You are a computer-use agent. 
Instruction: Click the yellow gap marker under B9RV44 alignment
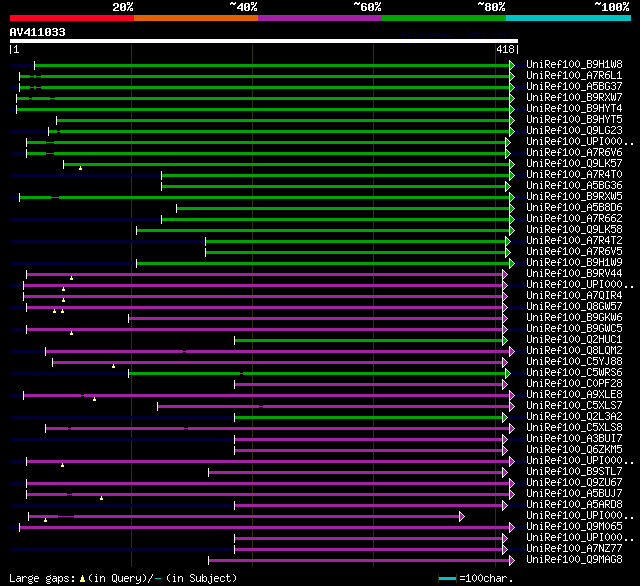click(x=71, y=278)
